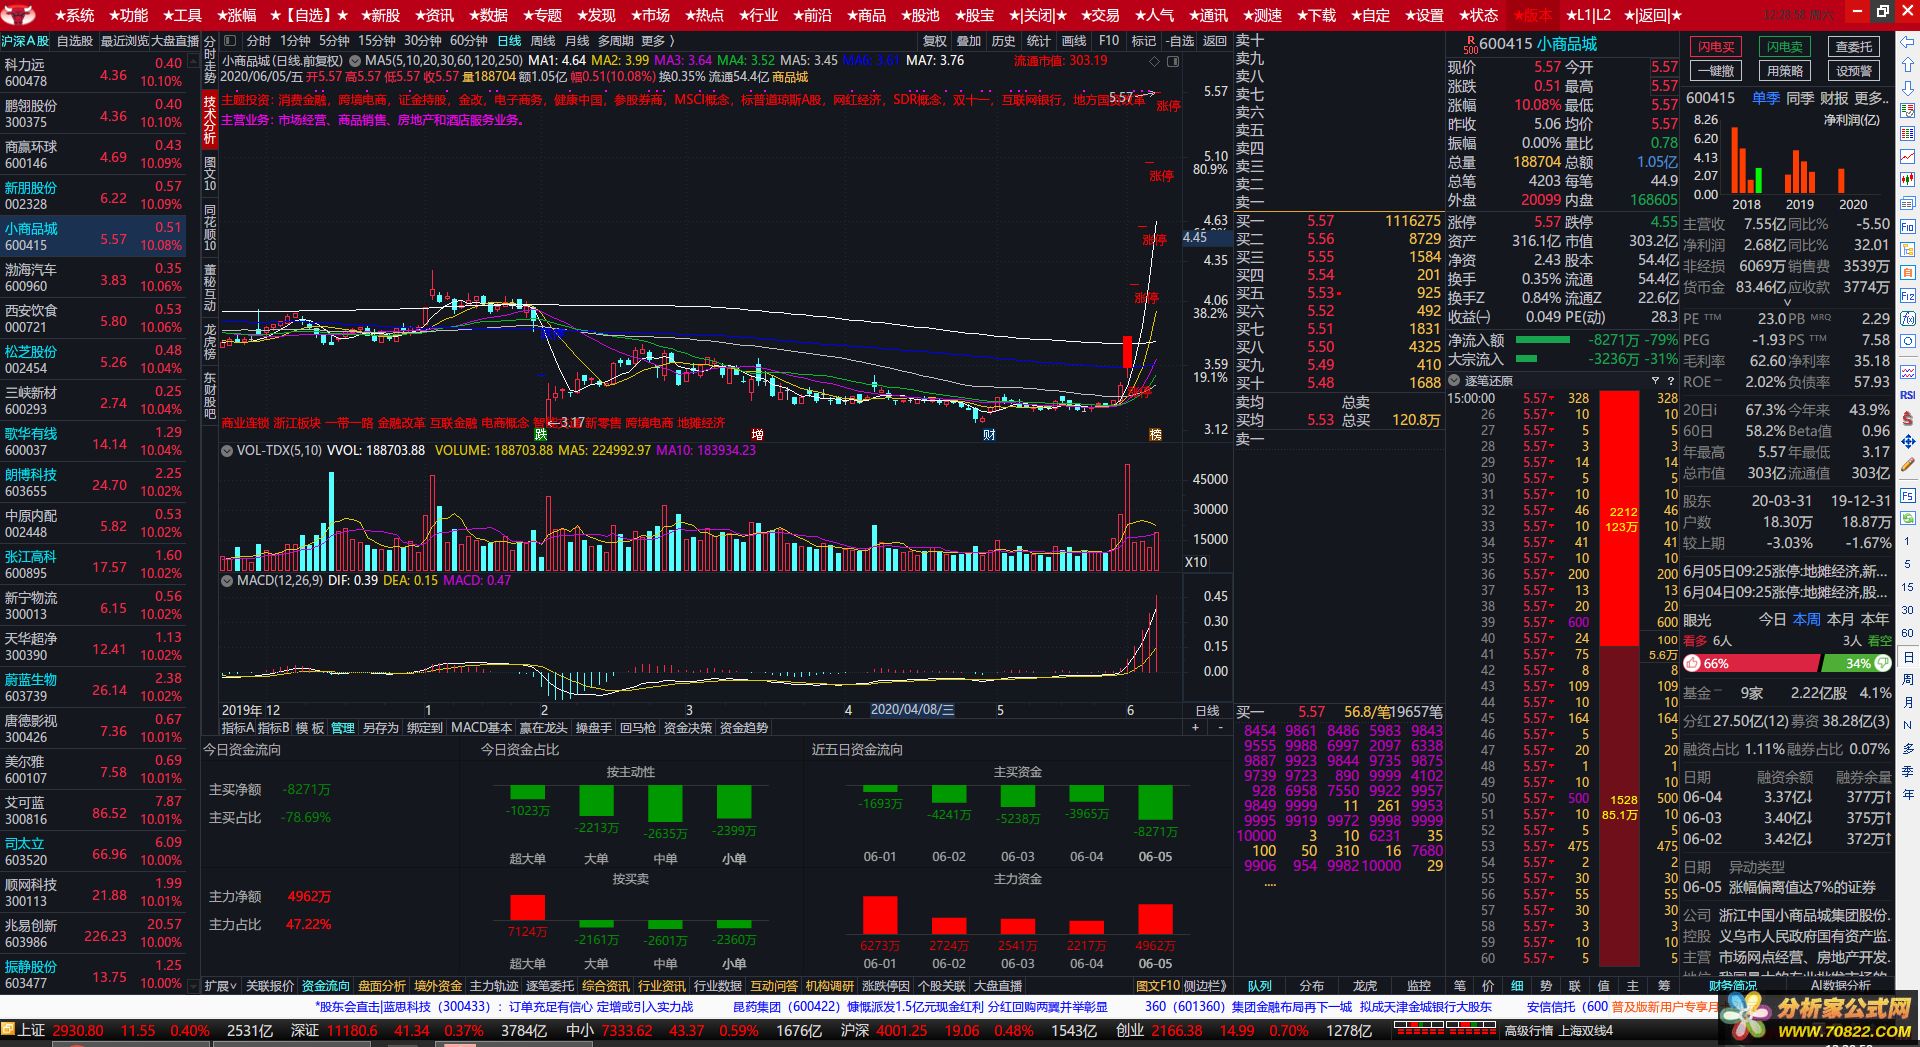Switch period to 月 in right sidebar
Viewport: 1920px width, 1047px height.
click(1908, 703)
